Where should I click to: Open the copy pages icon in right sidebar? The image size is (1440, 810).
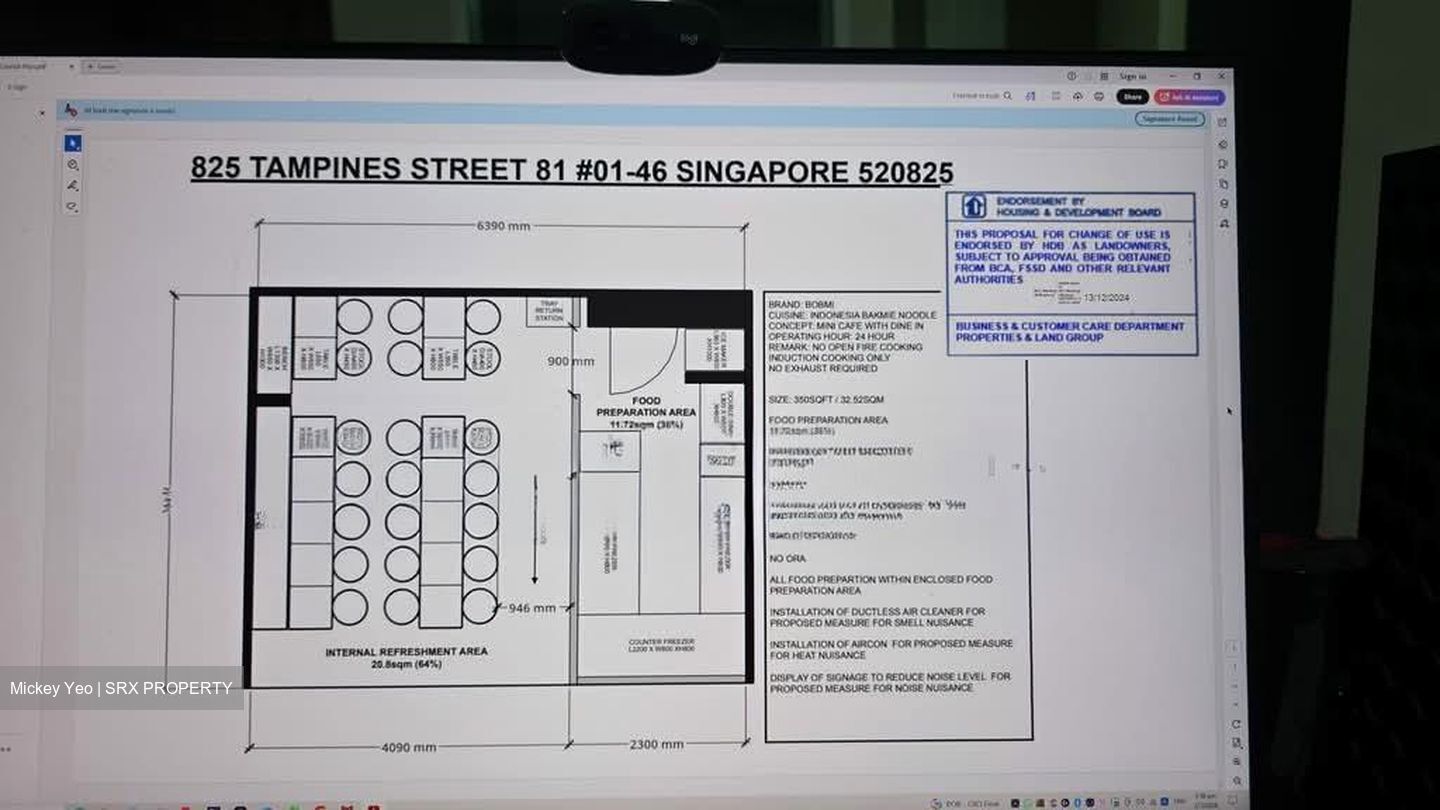click(1224, 184)
